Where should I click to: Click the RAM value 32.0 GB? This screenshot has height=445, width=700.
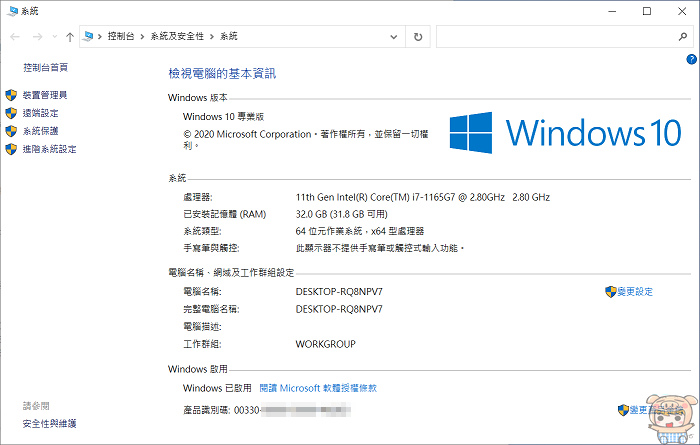tap(342, 214)
